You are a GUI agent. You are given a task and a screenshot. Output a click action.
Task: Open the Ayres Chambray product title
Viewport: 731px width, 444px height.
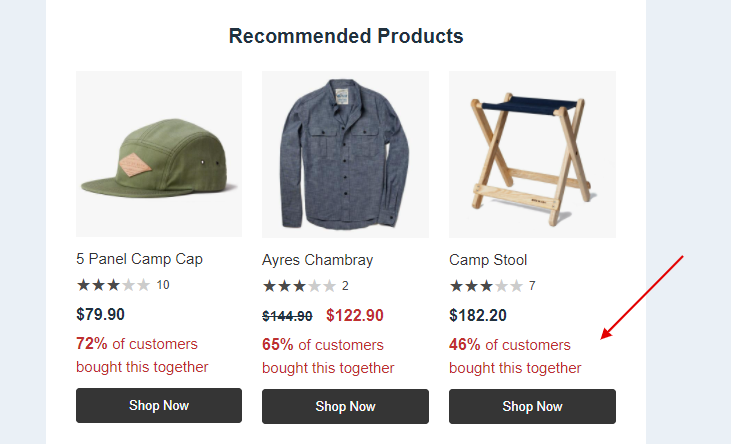tap(317, 260)
